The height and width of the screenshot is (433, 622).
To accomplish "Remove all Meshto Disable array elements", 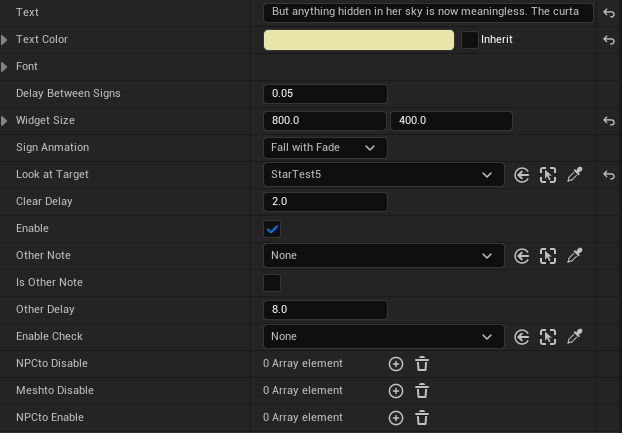I will [422, 391].
